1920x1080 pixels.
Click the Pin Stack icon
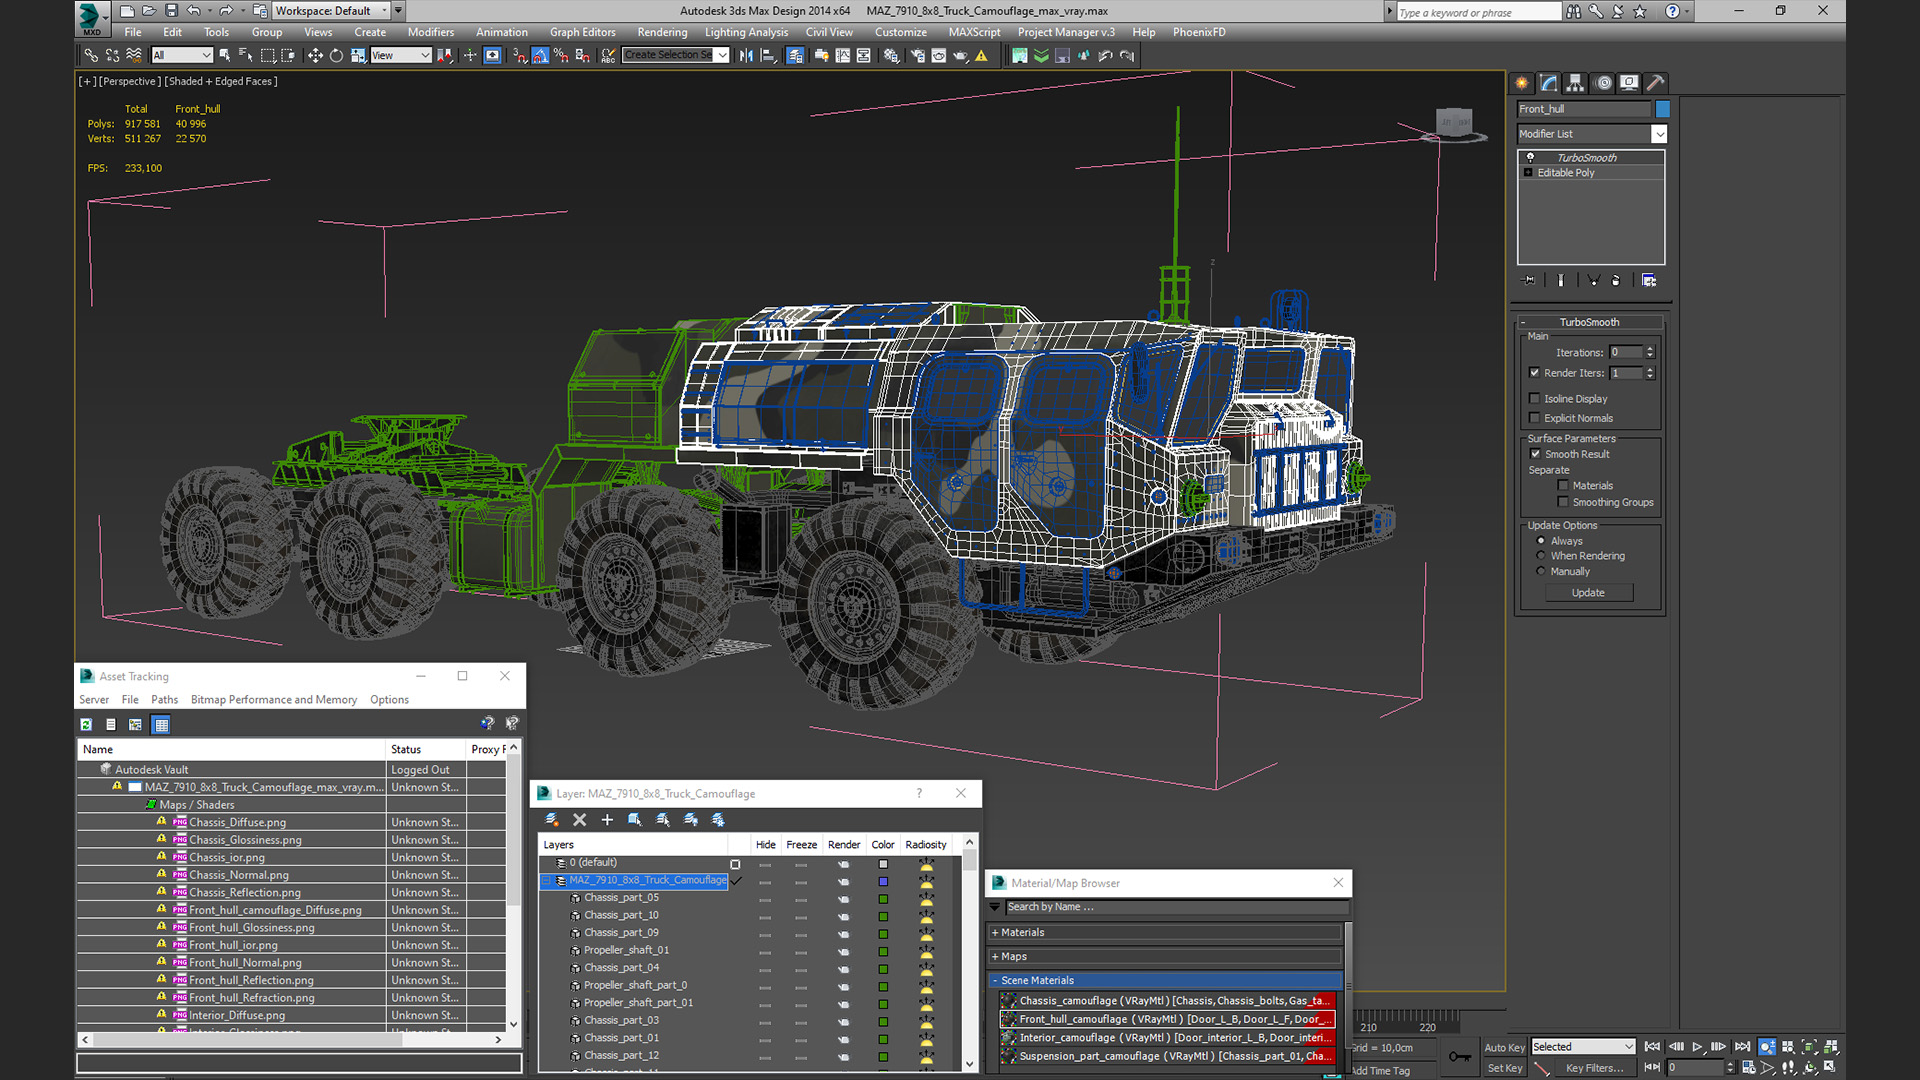pyautogui.click(x=1528, y=281)
